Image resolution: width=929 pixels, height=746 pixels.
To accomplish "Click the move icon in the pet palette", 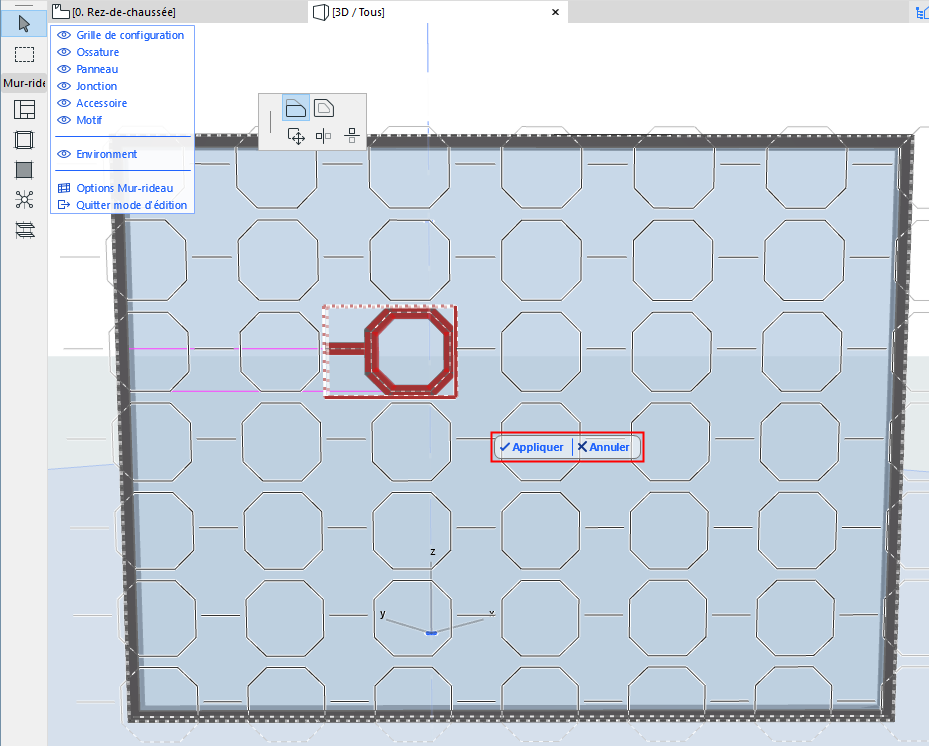I will tap(296, 136).
